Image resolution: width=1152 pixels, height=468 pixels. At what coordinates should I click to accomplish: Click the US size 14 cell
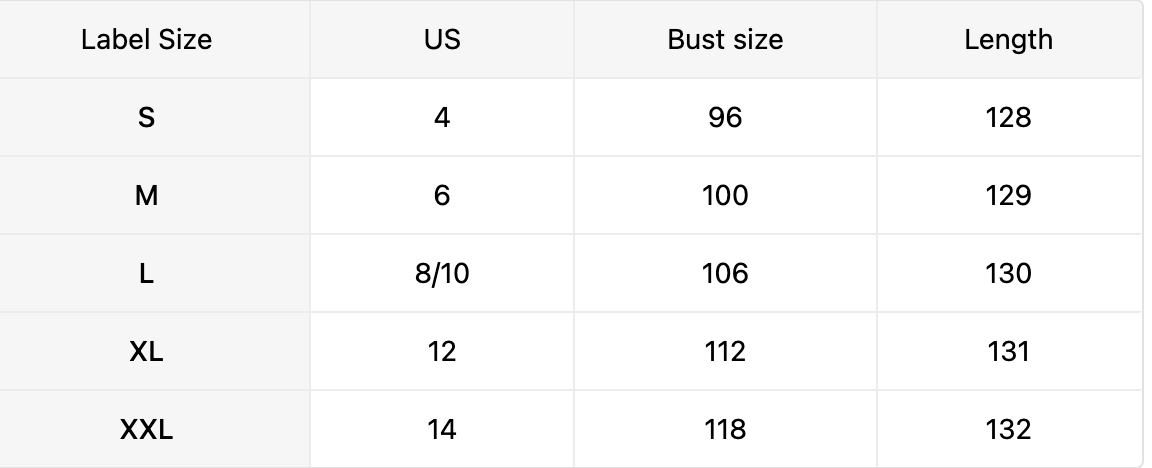point(442,430)
